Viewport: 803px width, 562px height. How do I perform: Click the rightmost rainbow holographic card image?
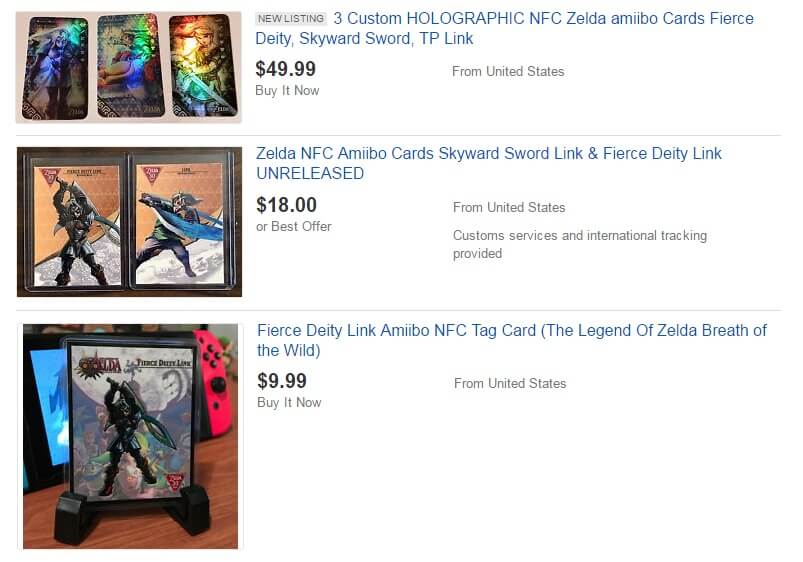(x=203, y=66)
